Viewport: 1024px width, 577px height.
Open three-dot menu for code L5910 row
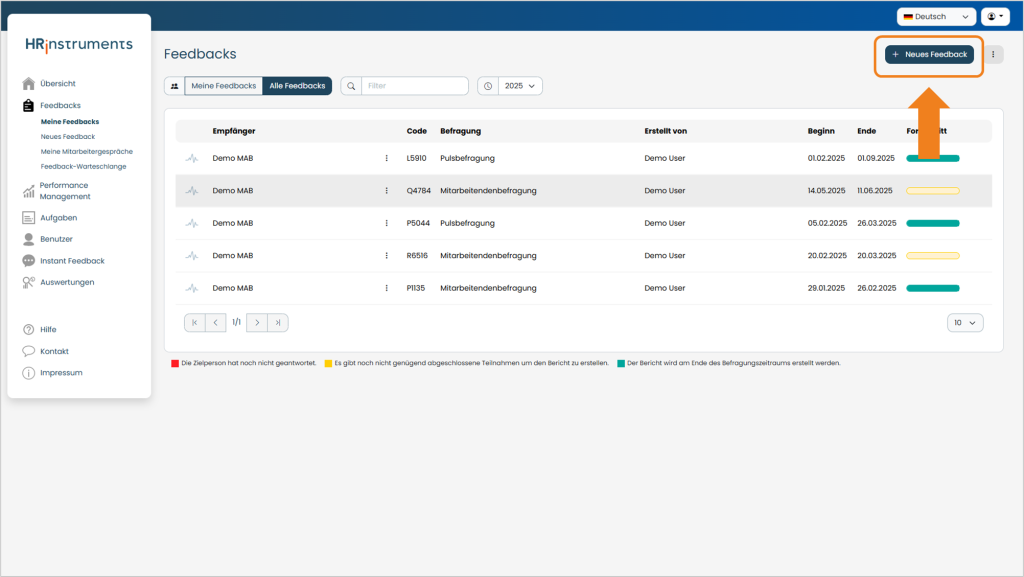coord(387,159)
